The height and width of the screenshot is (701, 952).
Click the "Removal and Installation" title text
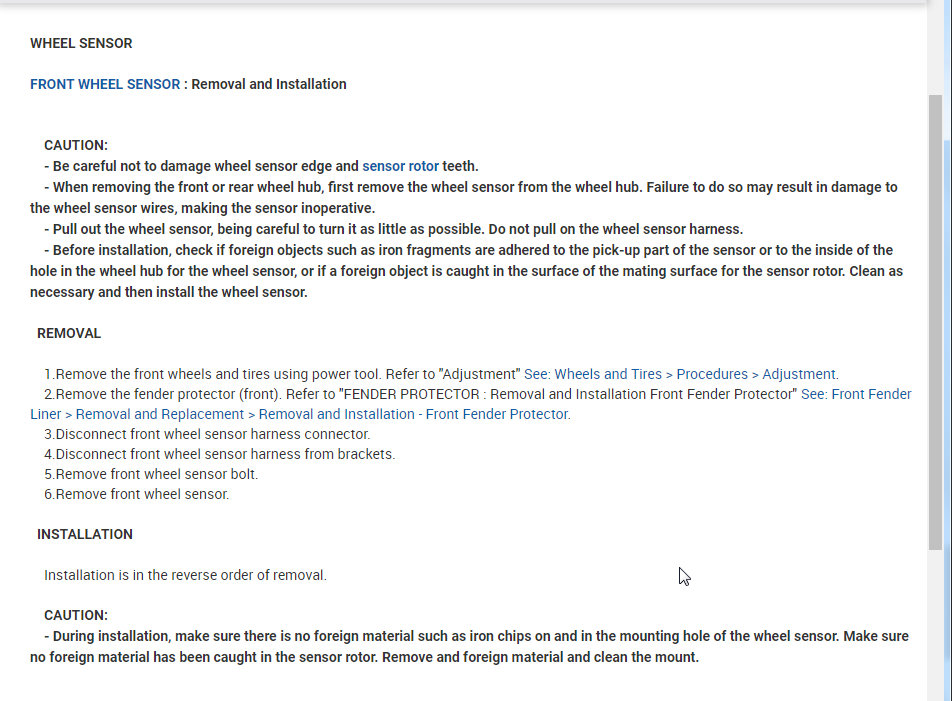click(x=268, y=85)
